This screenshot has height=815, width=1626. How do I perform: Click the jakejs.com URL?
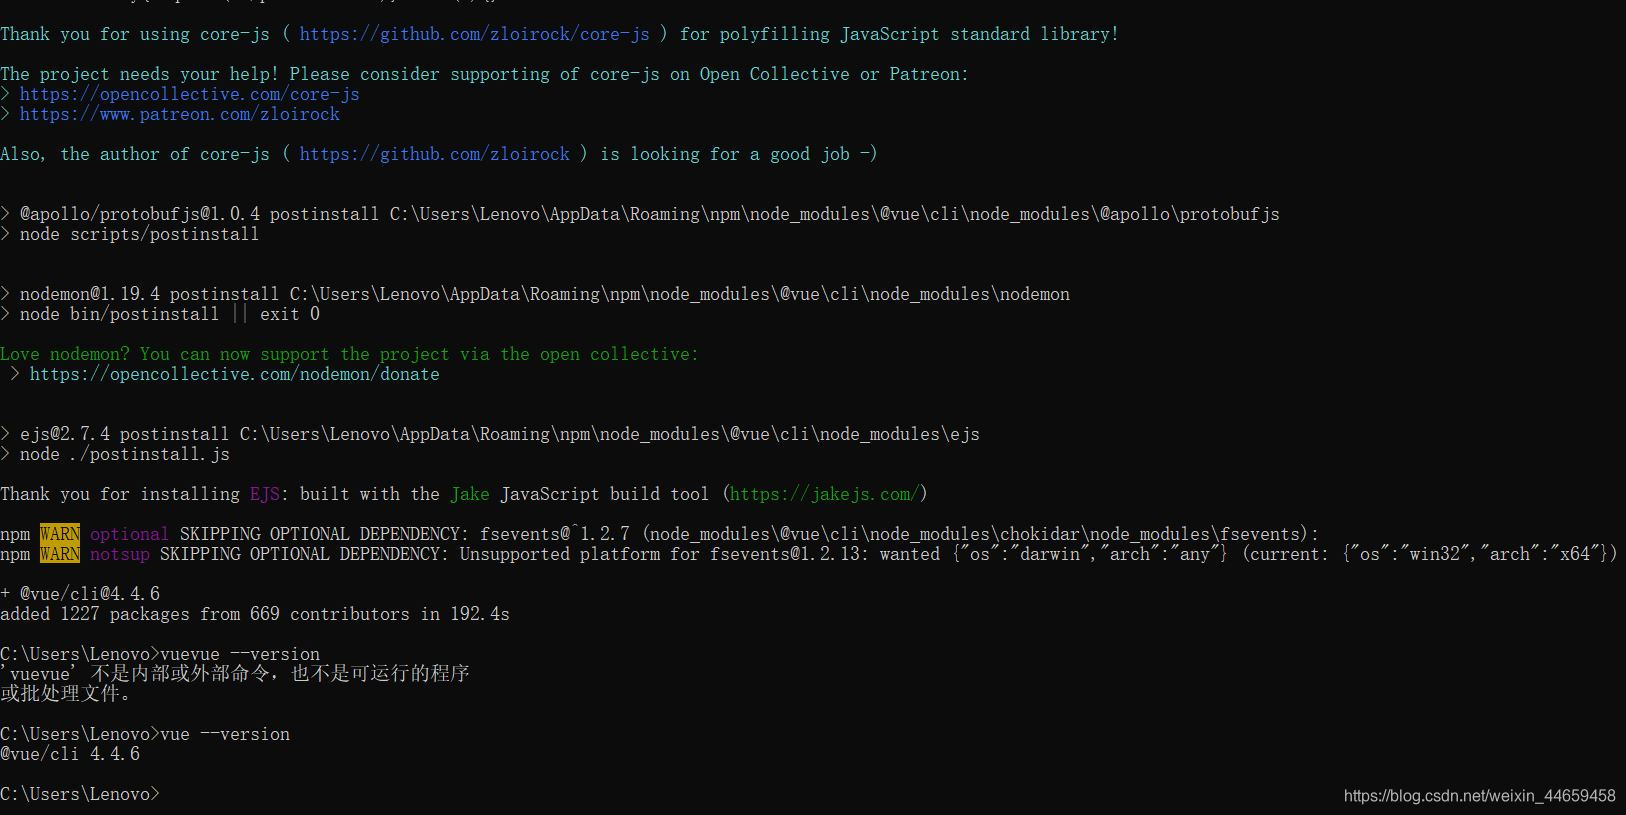coord(824,494)
